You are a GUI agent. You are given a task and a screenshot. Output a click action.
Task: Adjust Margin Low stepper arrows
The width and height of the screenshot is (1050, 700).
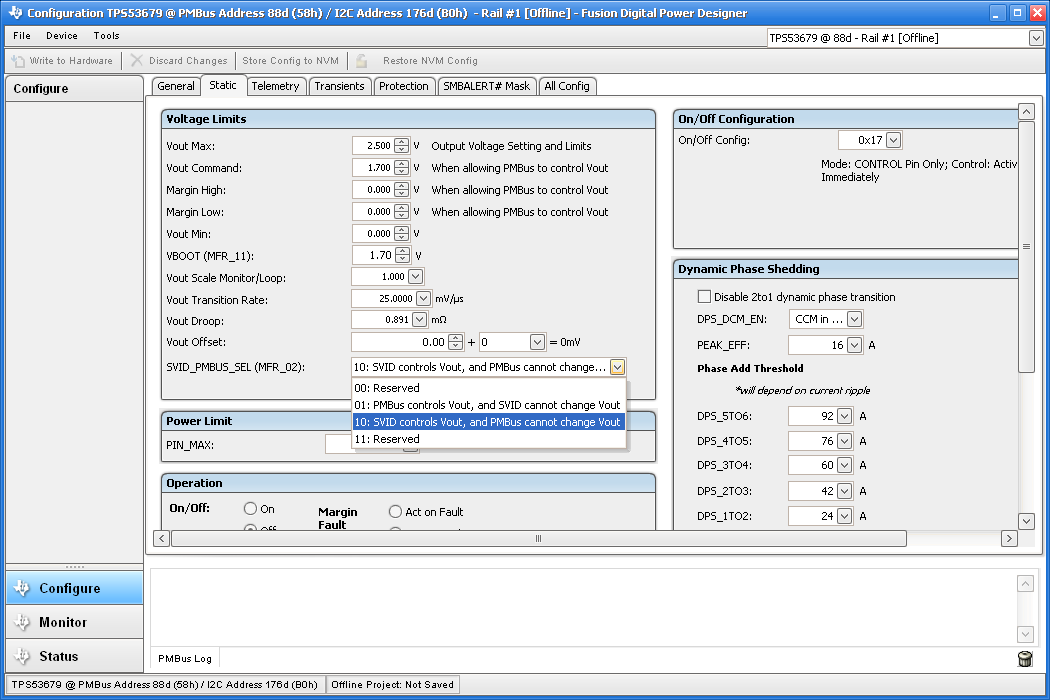coord(402,212)
